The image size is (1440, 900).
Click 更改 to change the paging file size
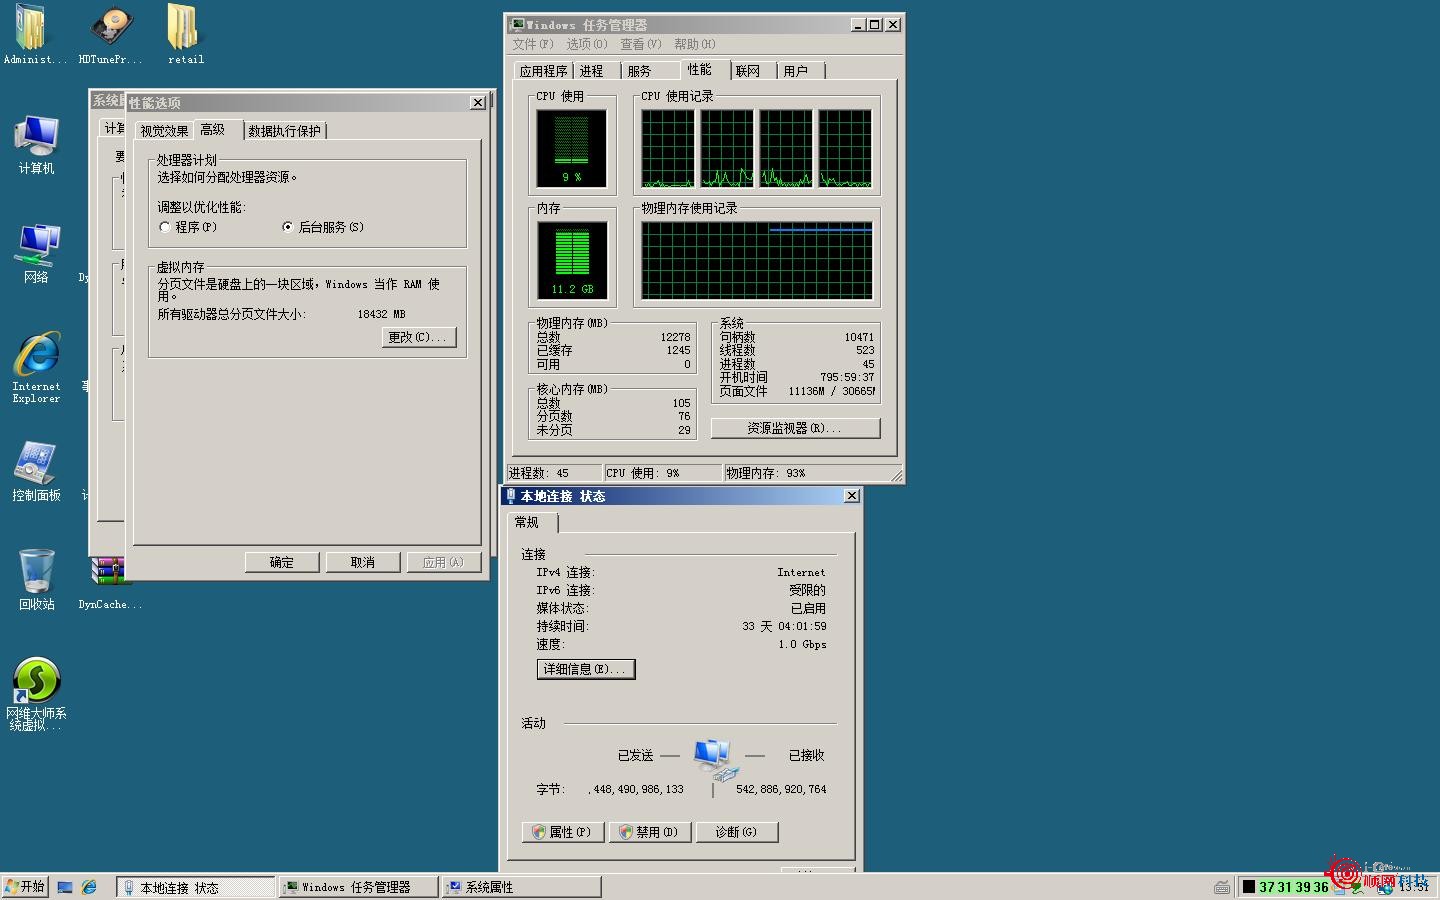pos(419,337)
